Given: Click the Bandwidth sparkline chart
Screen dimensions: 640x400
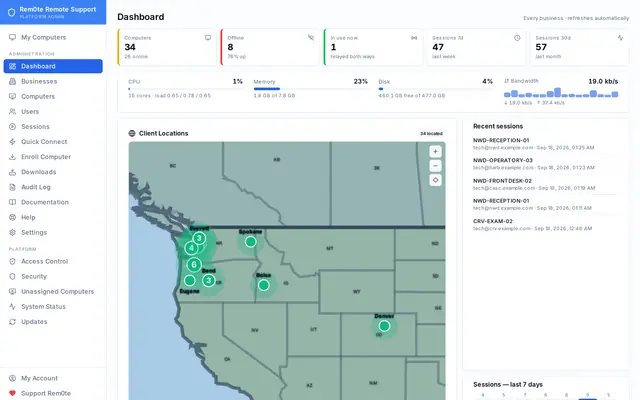Looking at the screenshot, I should (x=561, y=93).
